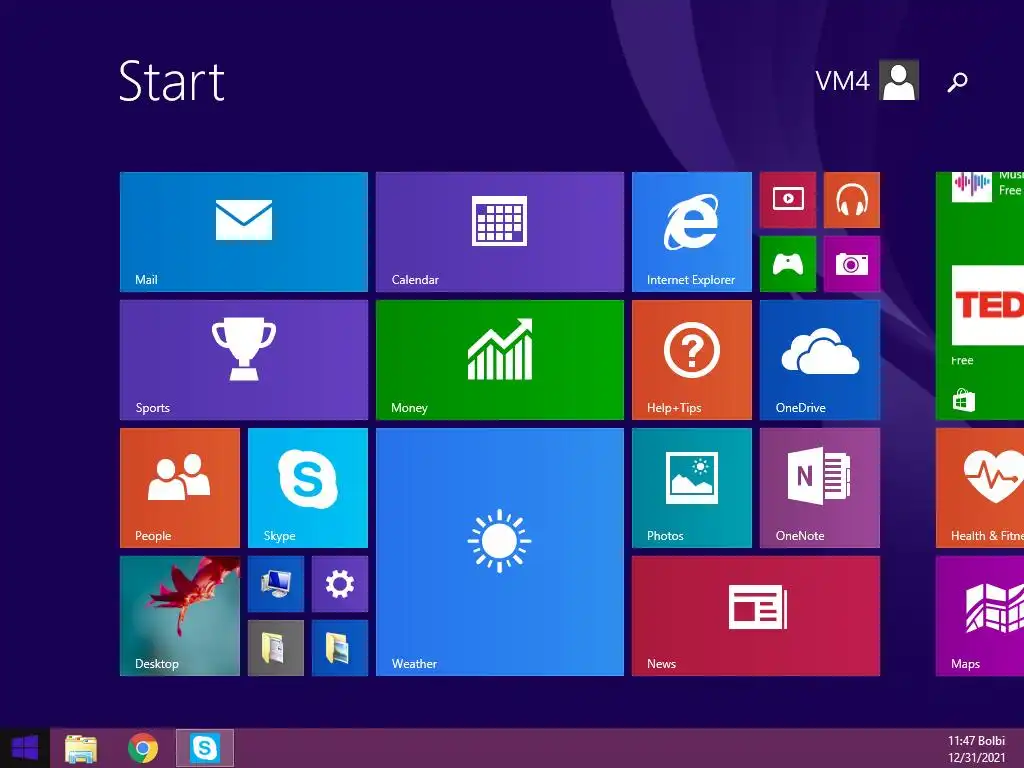Viewport: 1024px width, 768px height.
Task: Launch the Skype tile
Action: [308, 488]
